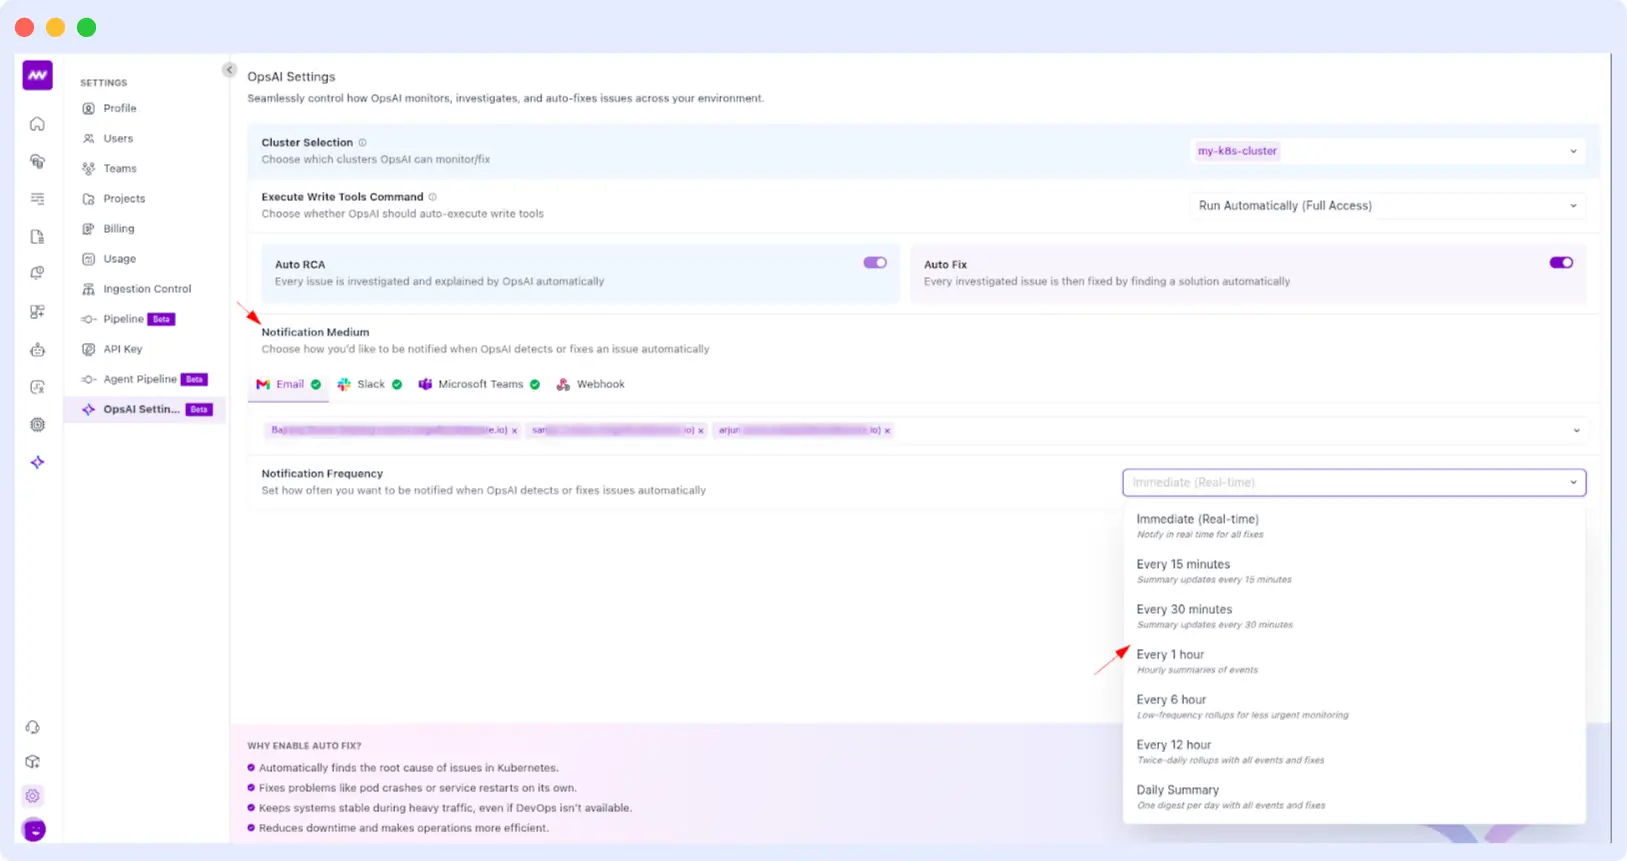Switch to the Slack notification tab
Image resolution: width=1627 pixels, height=861 pixels.
click(370, 384)
